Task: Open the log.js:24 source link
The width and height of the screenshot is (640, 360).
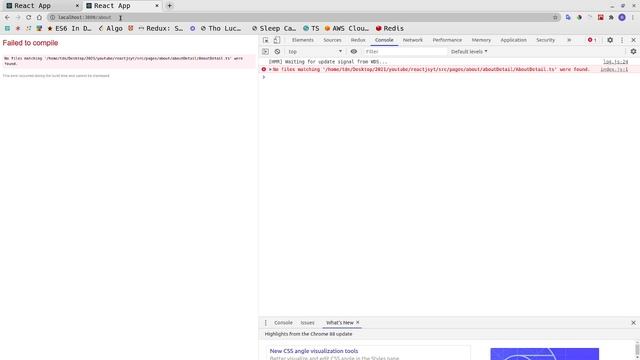Action: click(616, 62)
